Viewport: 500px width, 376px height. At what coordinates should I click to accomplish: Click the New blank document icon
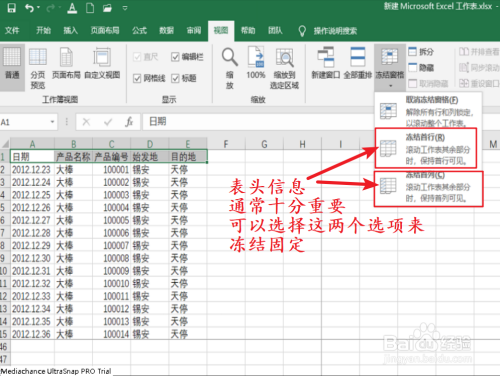[90, 8]
